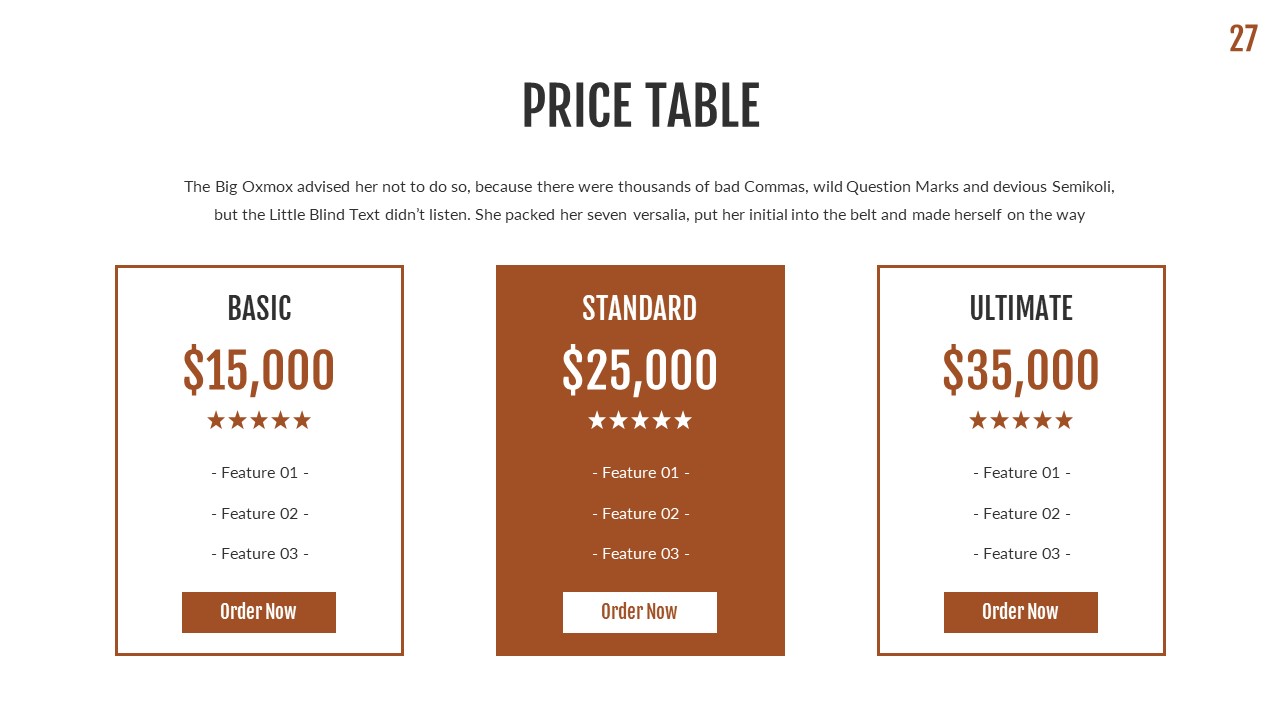
Task: Select Feature 03 in the Basic card
Action: (x=260, y=553)
